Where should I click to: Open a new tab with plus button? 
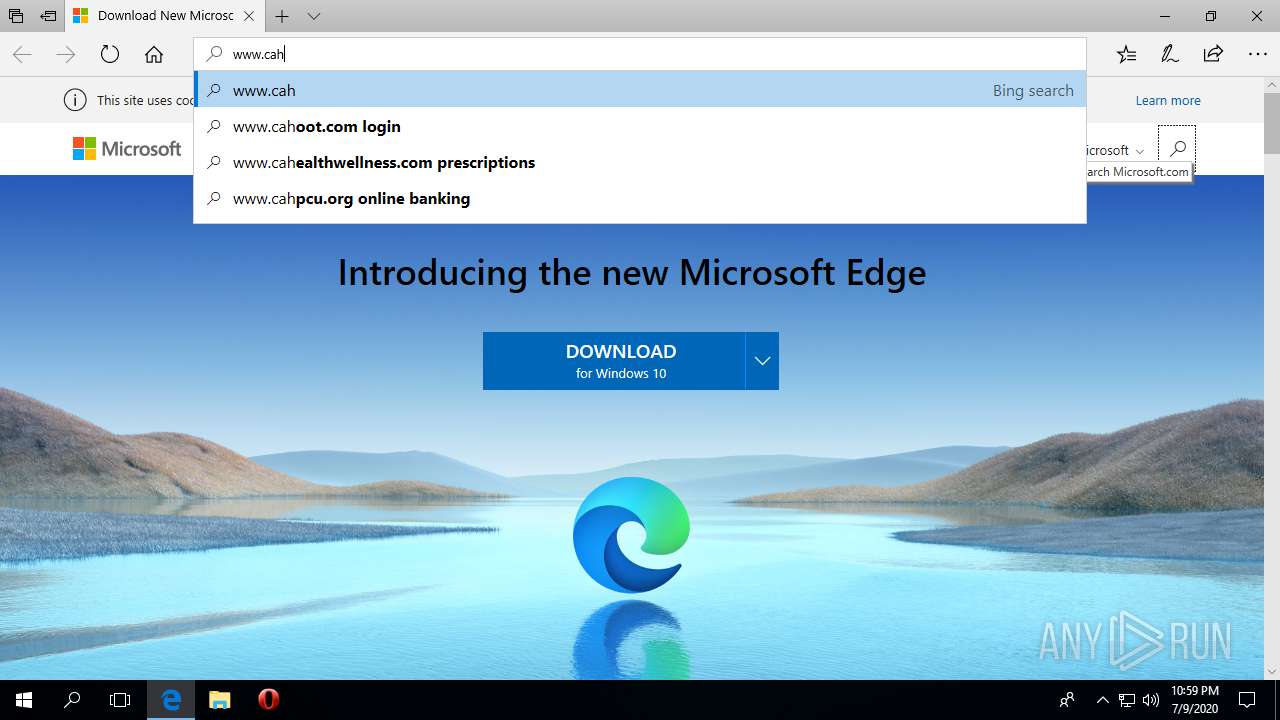(282, 16)
